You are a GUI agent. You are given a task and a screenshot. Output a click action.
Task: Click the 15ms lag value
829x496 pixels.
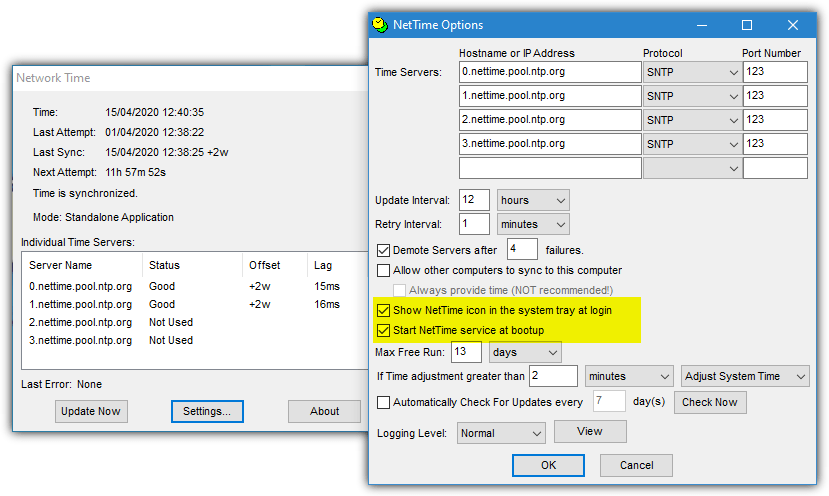327,287
